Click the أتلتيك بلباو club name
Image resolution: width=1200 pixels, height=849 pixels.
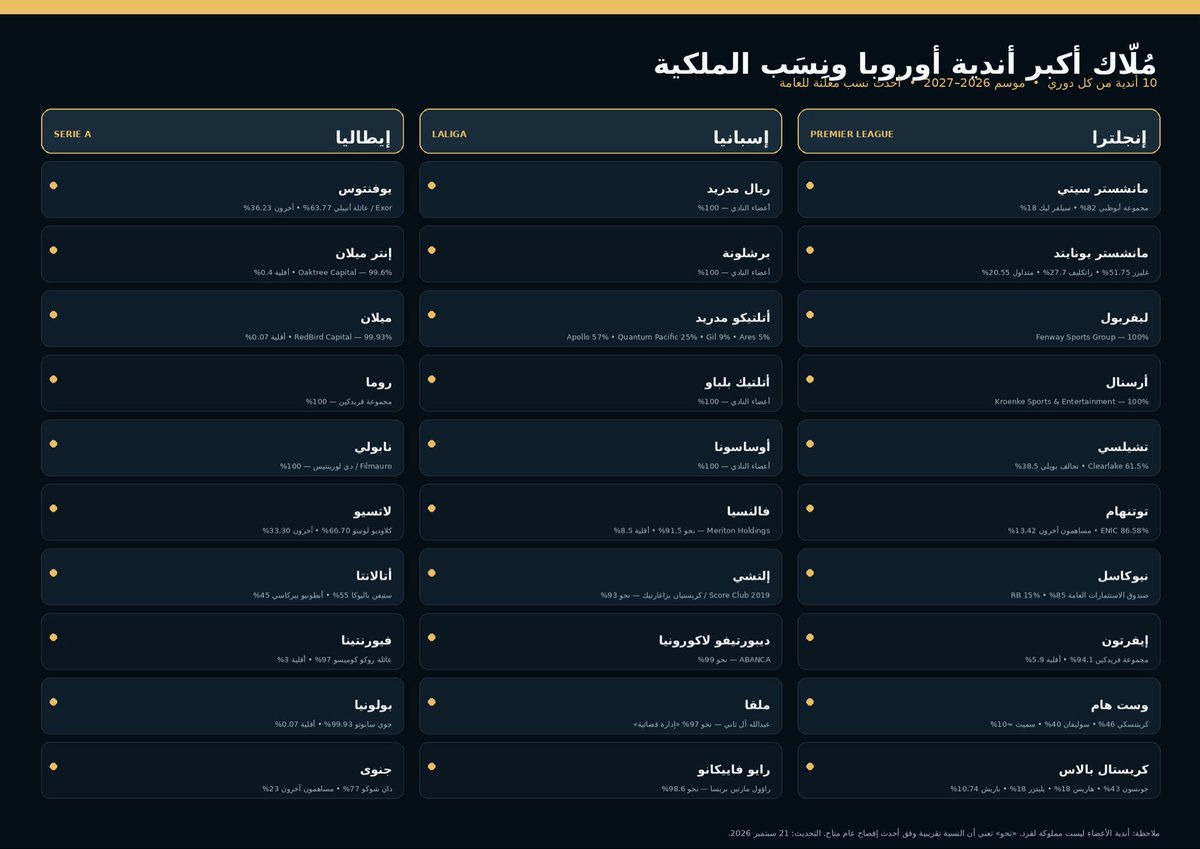coord(737,382)
